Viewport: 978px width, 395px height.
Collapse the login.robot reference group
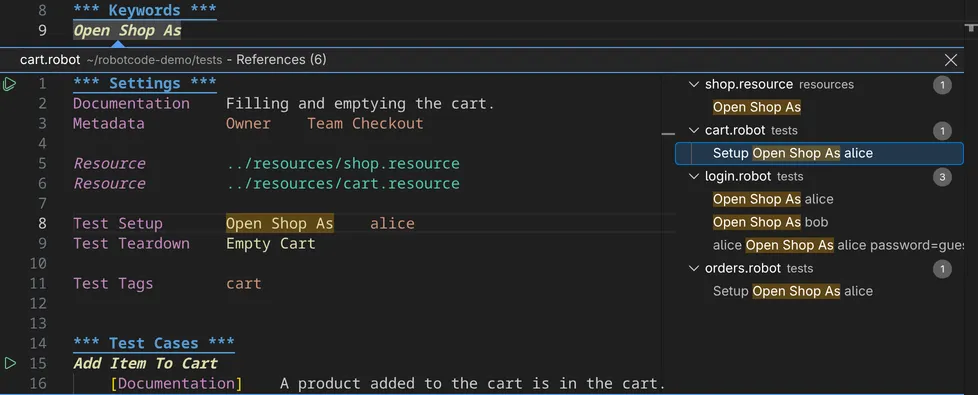pos(694,176)
